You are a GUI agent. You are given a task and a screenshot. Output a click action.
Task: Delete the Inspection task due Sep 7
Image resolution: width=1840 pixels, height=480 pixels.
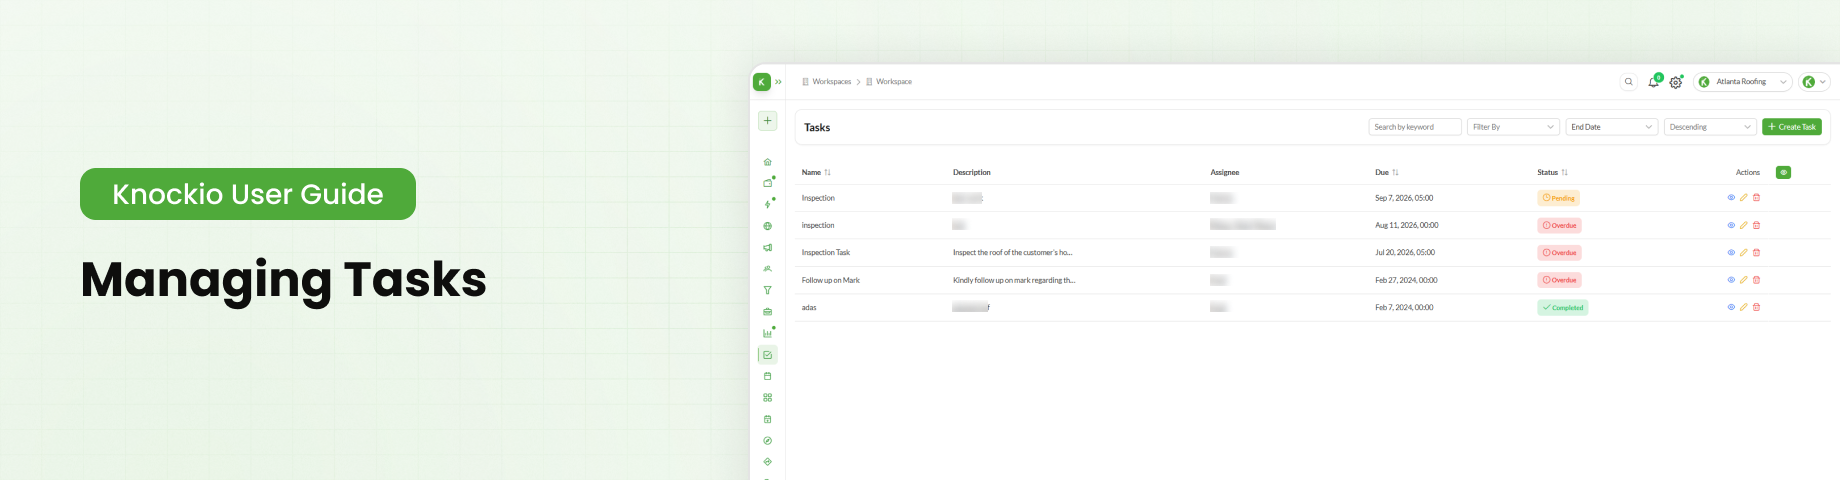click(x=1756, y=198)
